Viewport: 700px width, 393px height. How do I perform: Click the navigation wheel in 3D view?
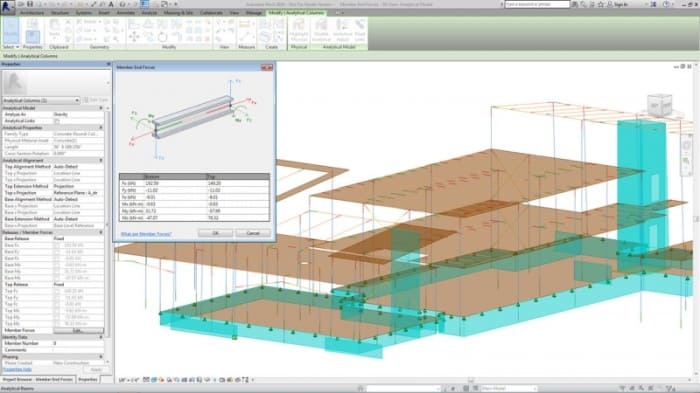coord(686,146)
